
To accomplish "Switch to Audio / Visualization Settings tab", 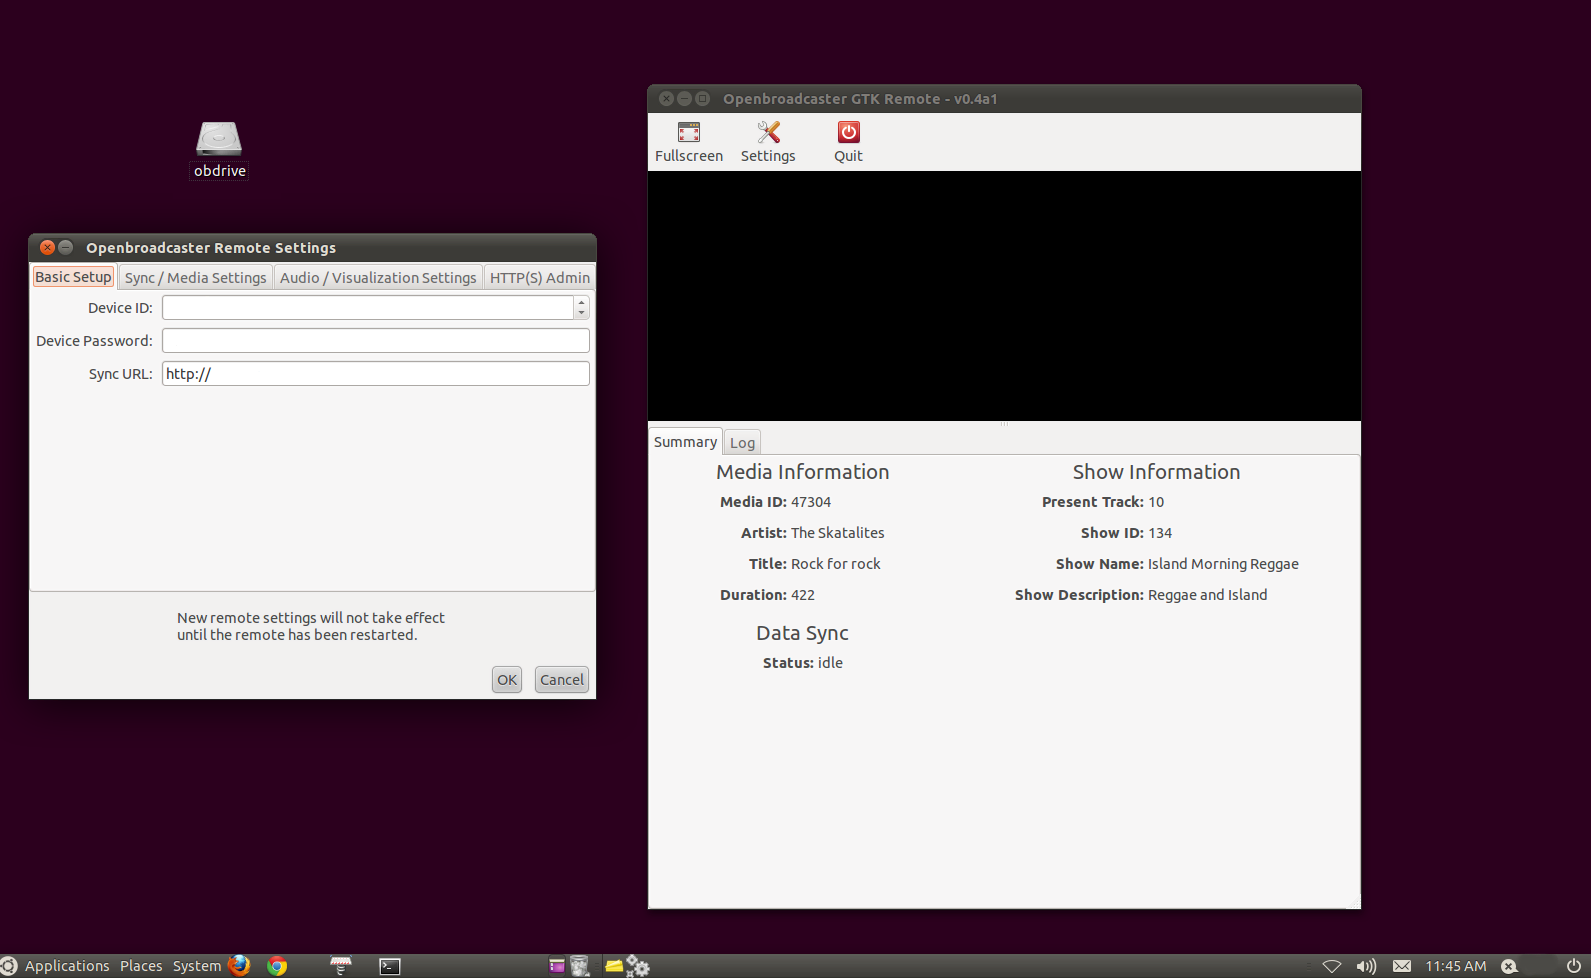I will click(x=378, y=278).
